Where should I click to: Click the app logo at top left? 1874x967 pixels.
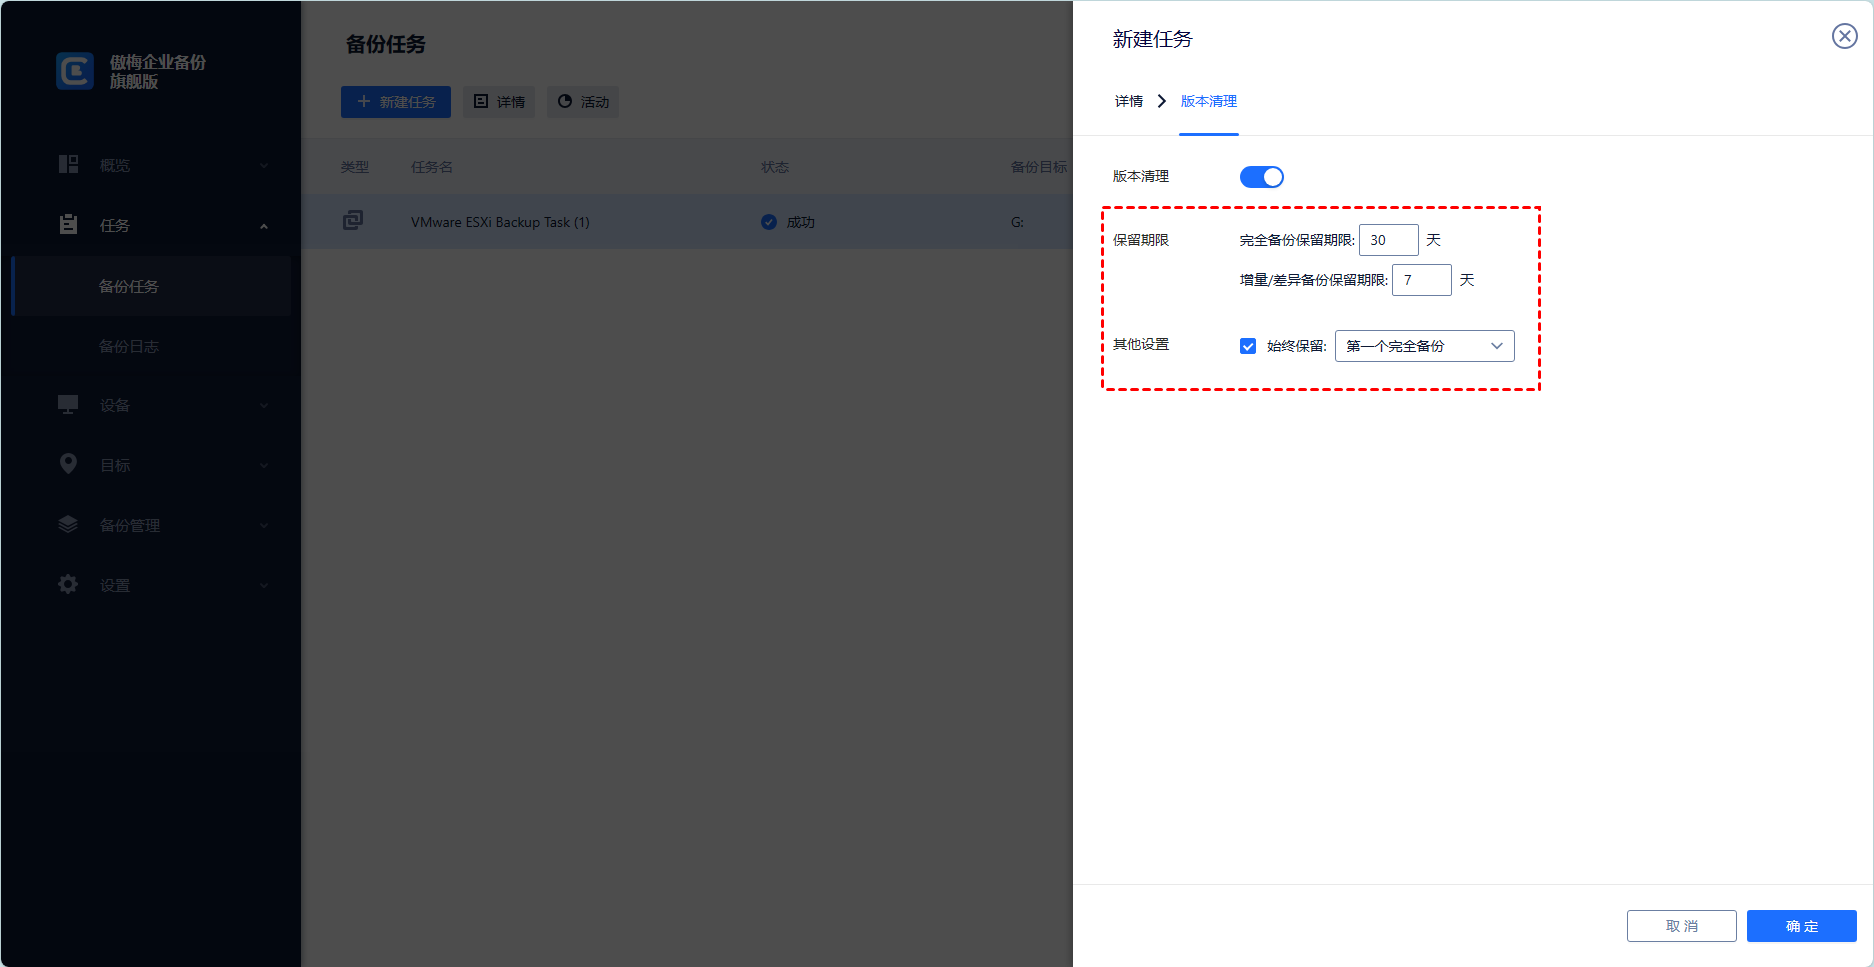tap(73, 70)
